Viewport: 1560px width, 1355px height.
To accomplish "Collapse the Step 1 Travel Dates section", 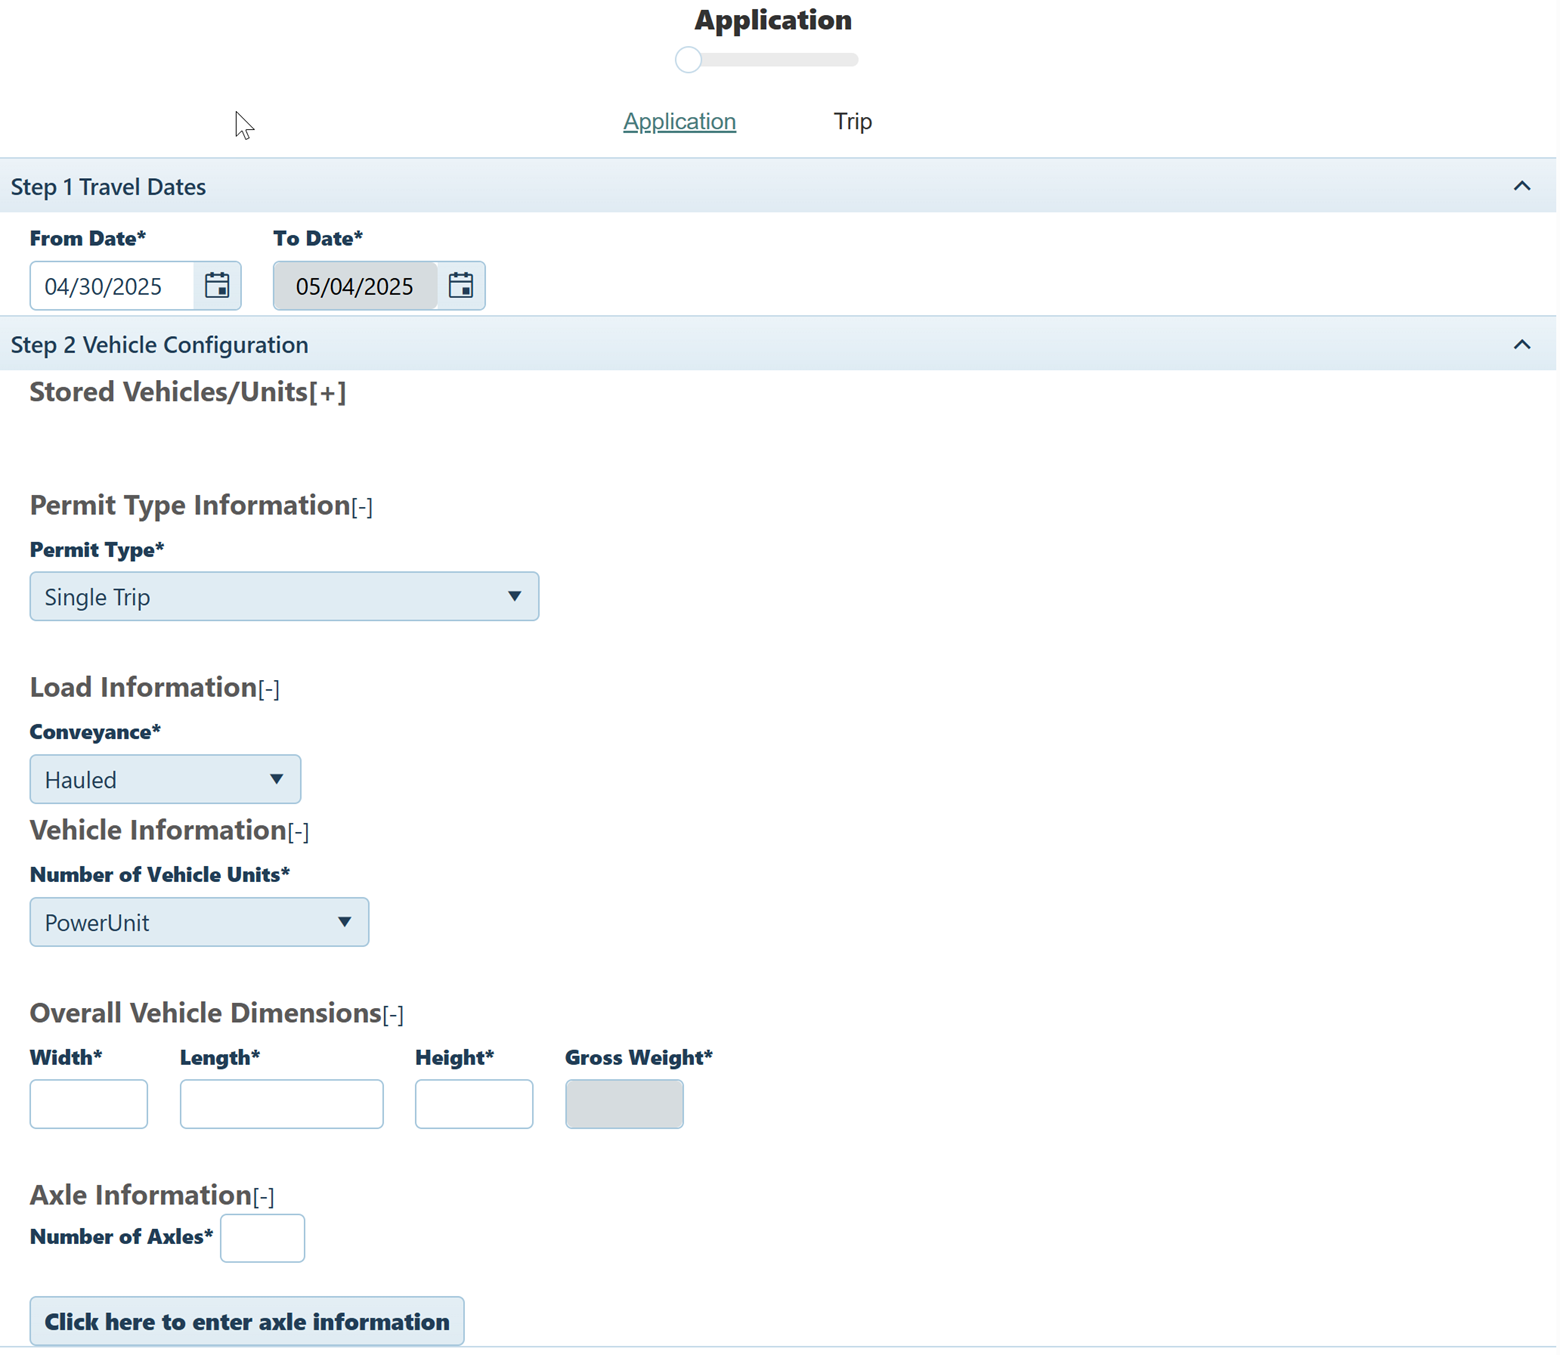I will tap(1521, 186).
